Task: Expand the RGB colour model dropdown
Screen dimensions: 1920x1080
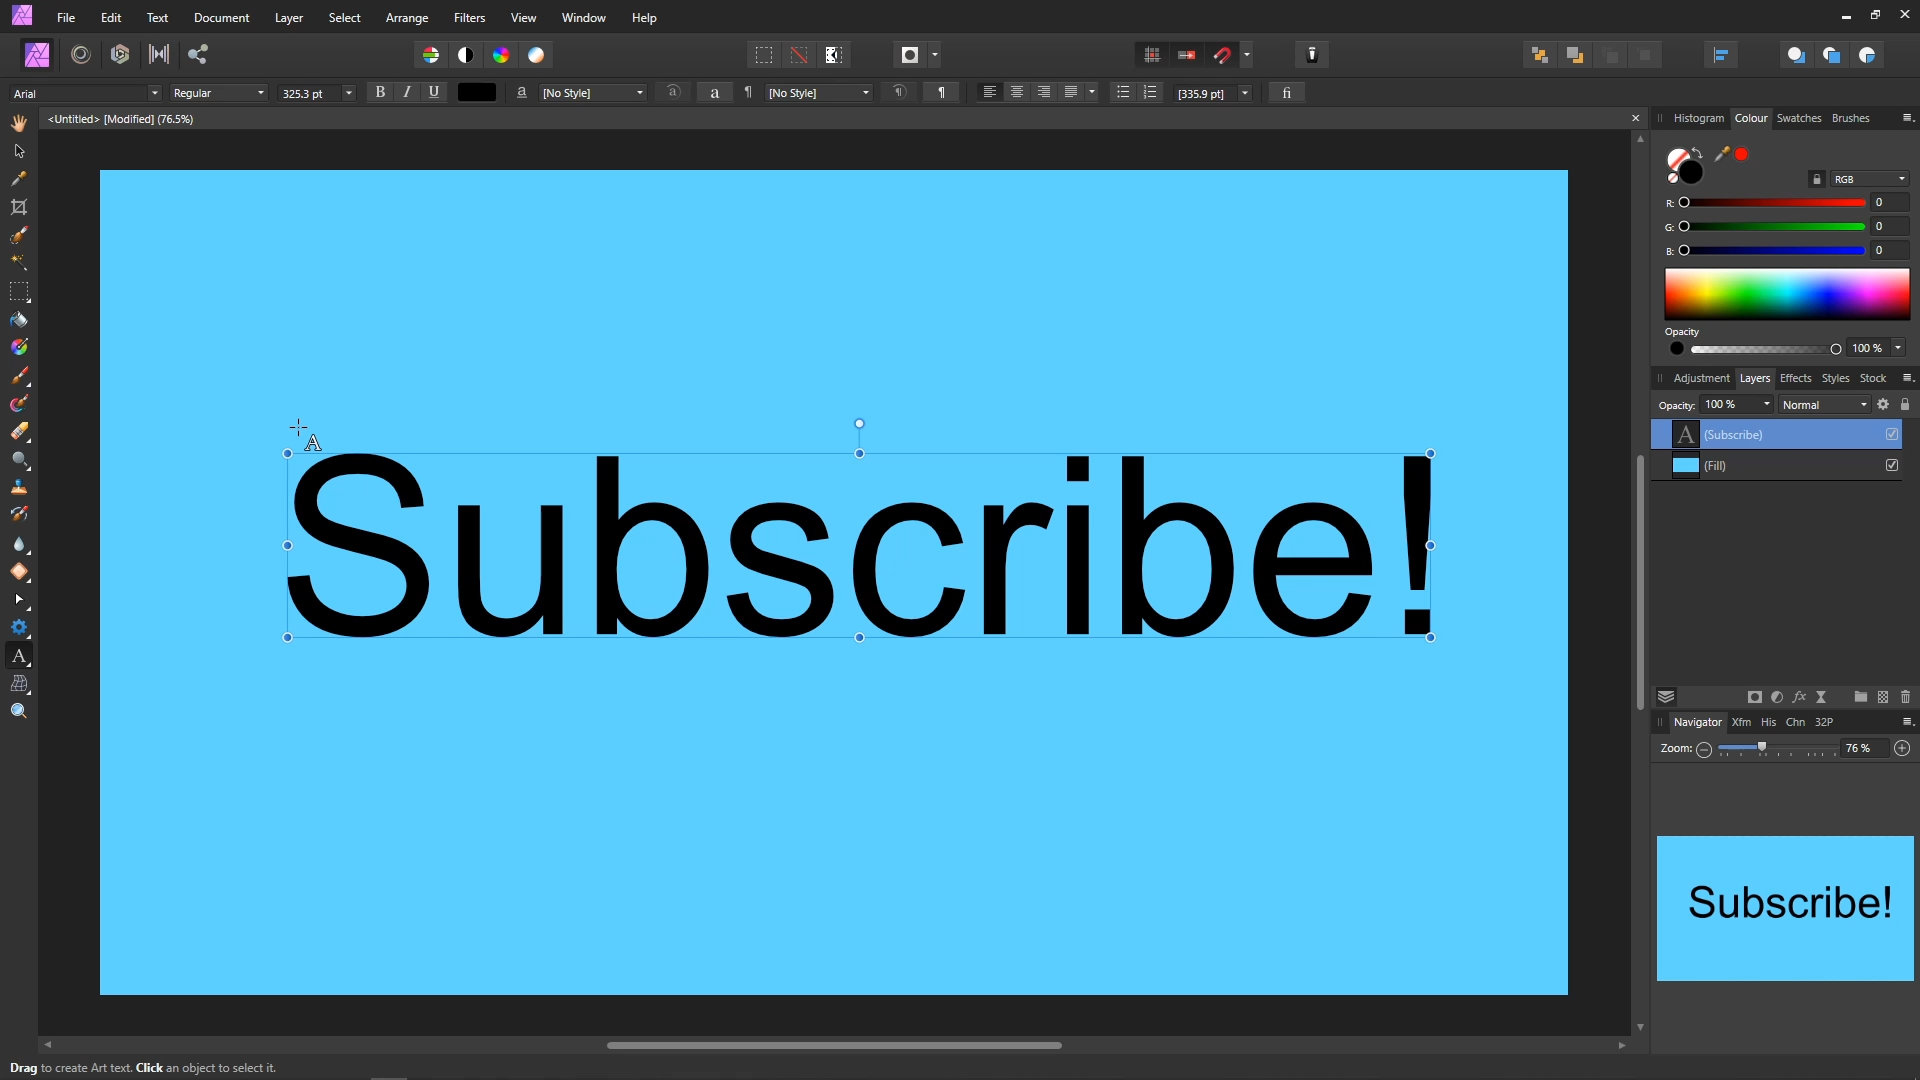Action: (x=1870, y=179)
